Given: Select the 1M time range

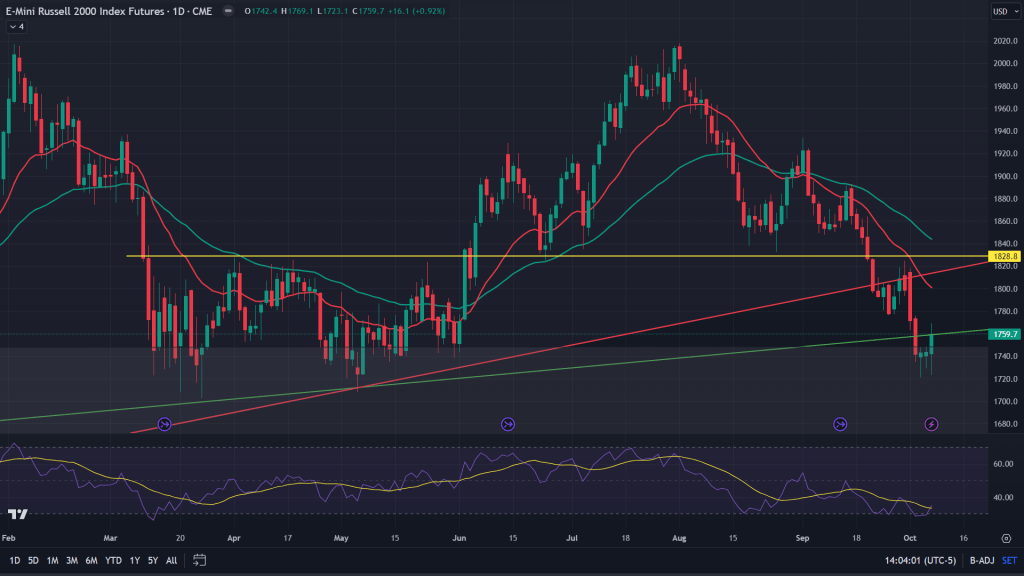Looking at the screenshot, I should [x=54, y=560].
